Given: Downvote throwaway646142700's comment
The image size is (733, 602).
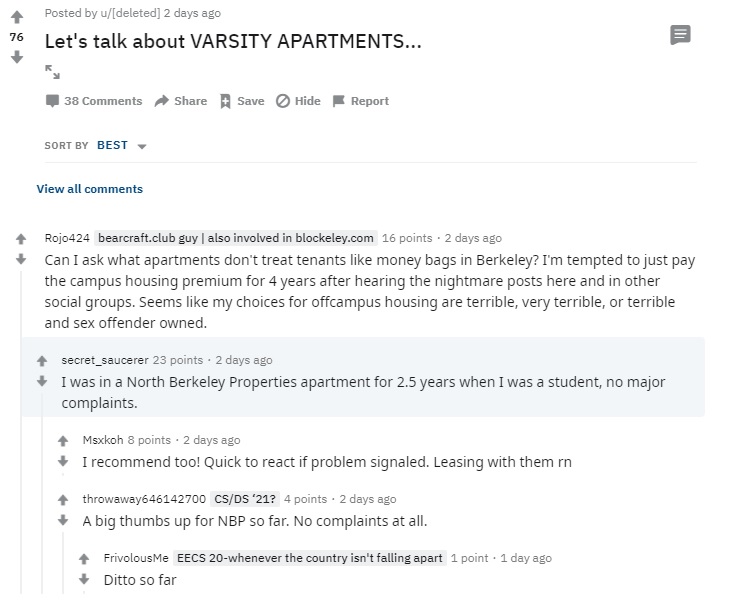Looking at the screenshot, I should coord(63,520).
